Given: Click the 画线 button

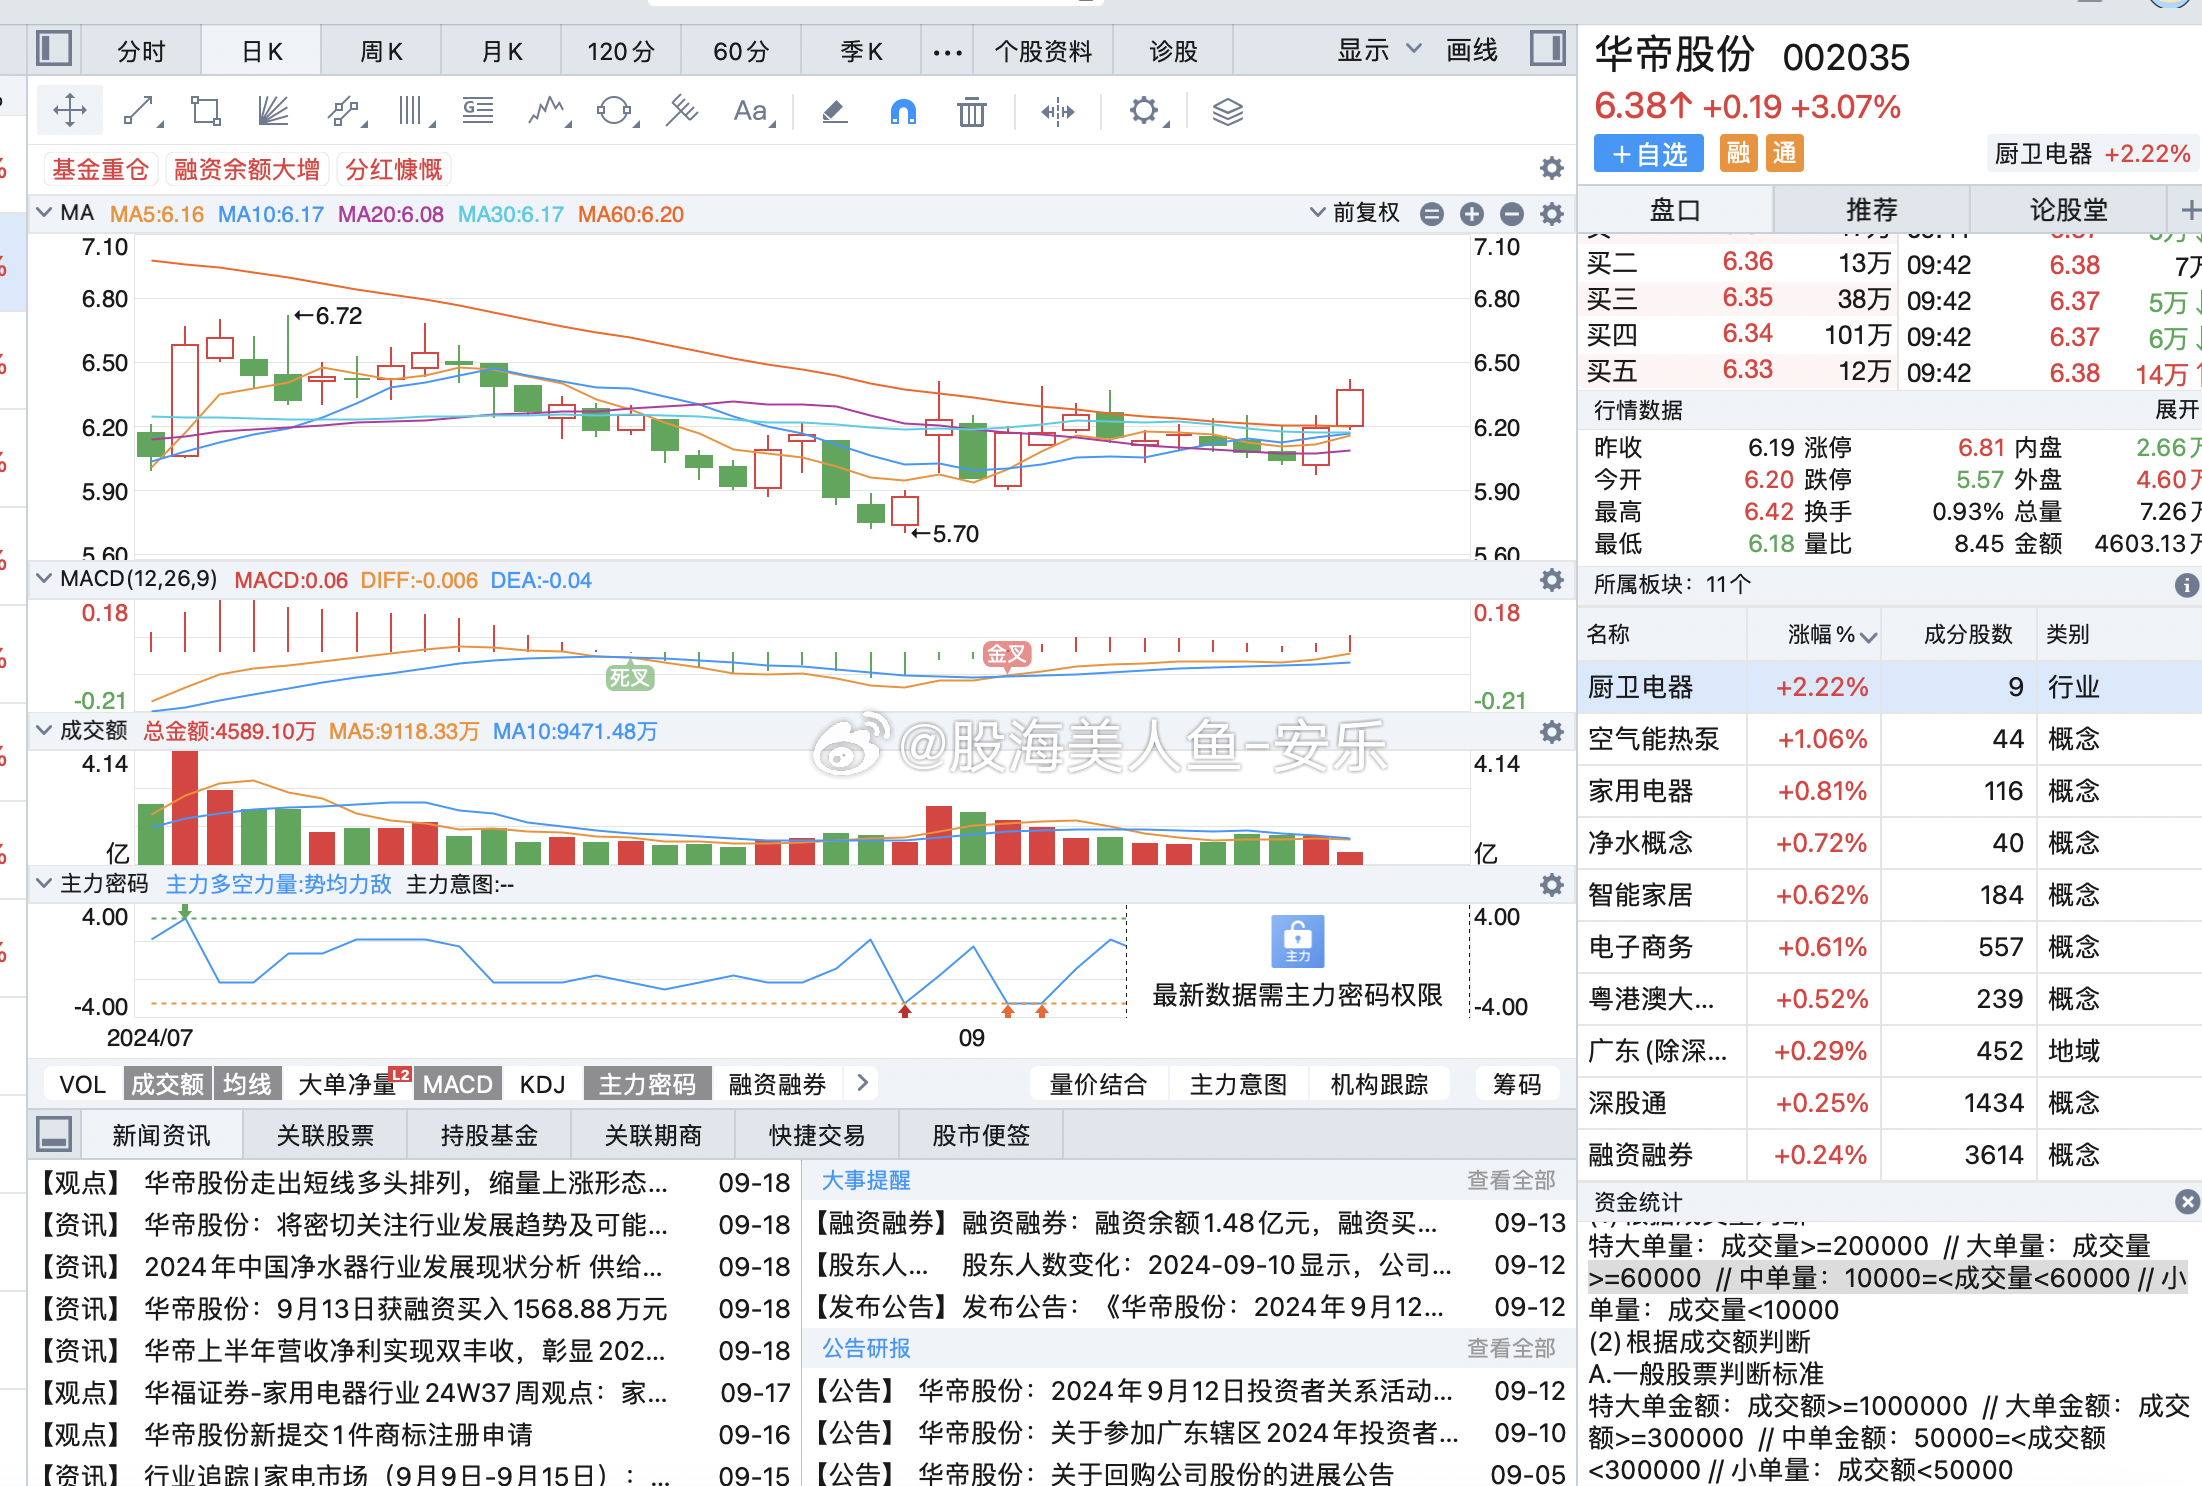Looking at the screenshot, I should [1472, 50].
